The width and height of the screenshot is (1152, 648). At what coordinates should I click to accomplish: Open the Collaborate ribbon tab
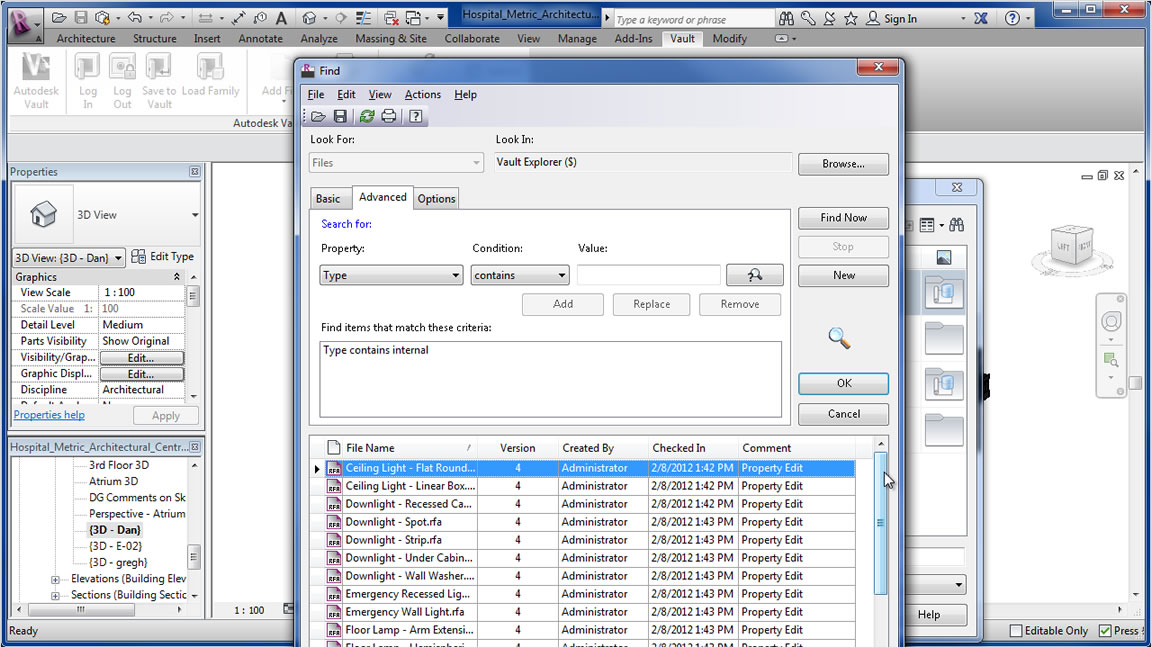pyautogui.click(x=472, y=38)
